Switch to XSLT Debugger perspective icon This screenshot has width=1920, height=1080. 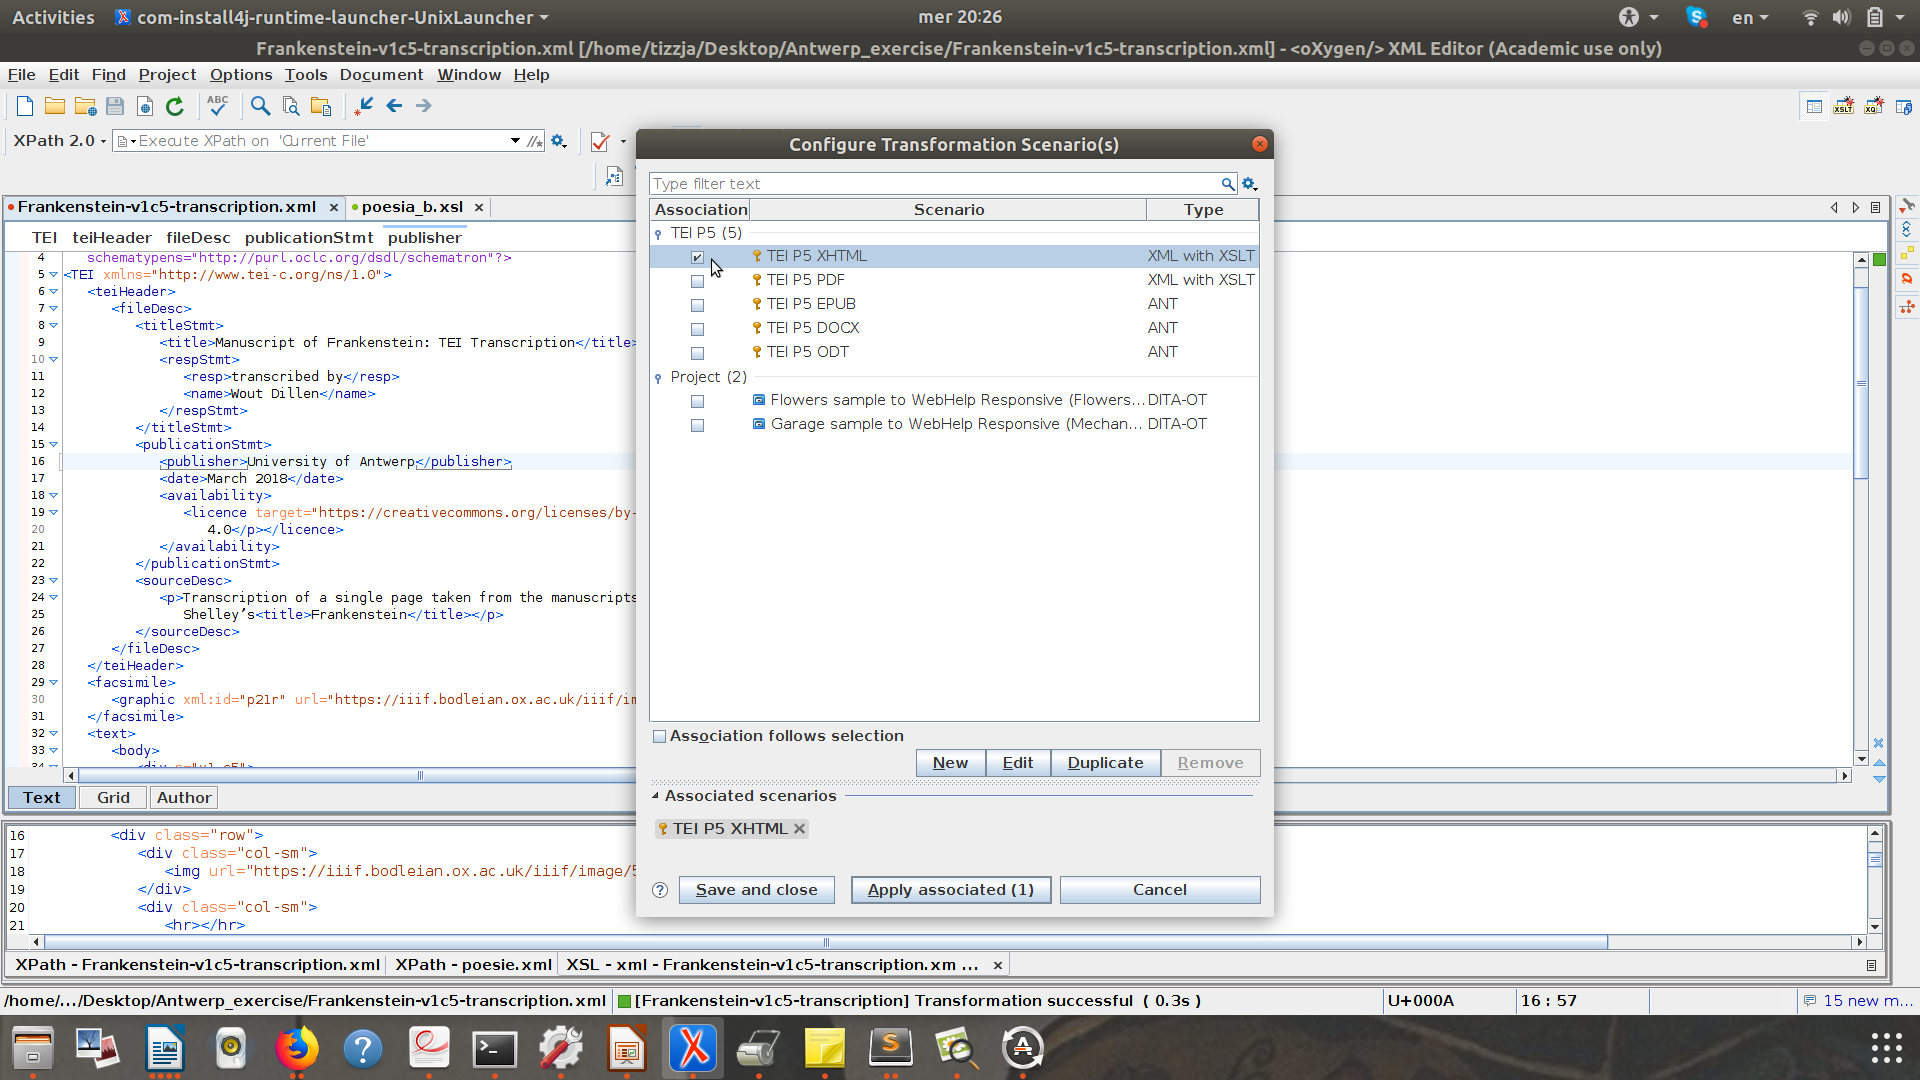coord(1844,106)
